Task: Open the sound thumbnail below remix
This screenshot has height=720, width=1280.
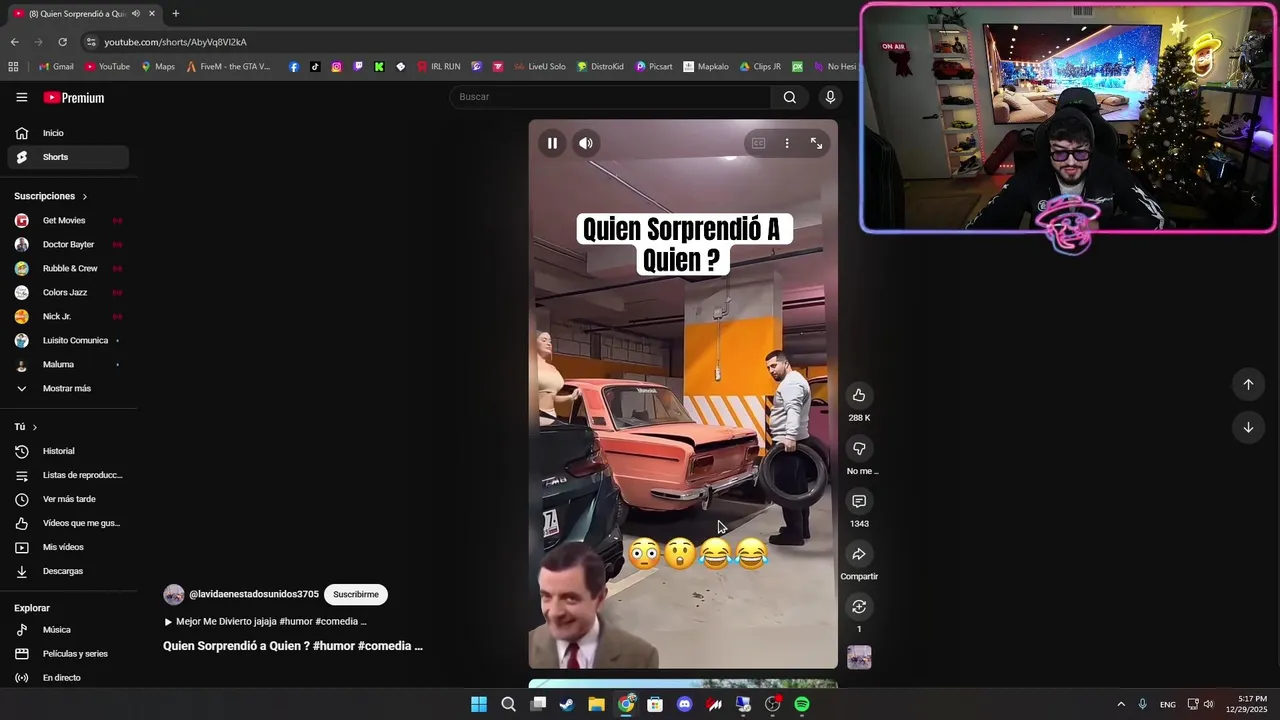Action: [x=859, y=657]
